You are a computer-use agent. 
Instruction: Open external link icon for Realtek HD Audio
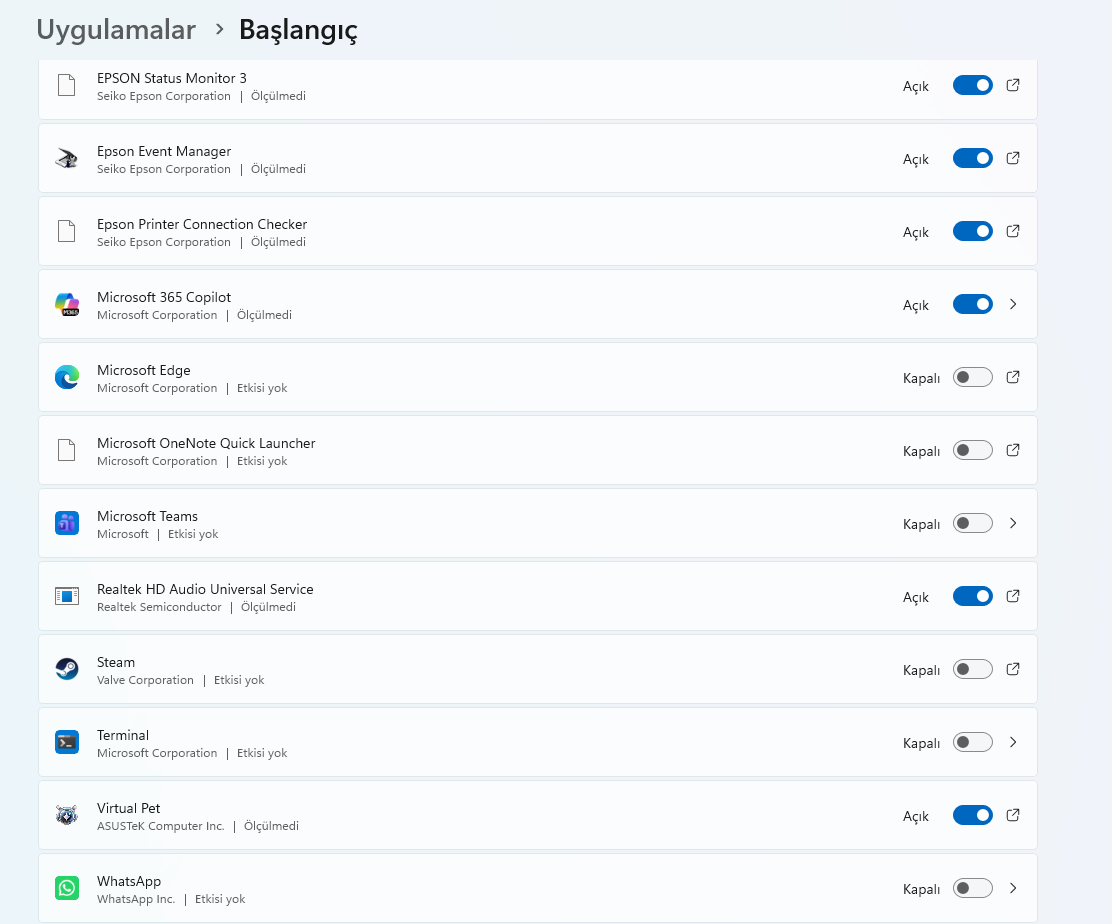(x=1013, y=596)
